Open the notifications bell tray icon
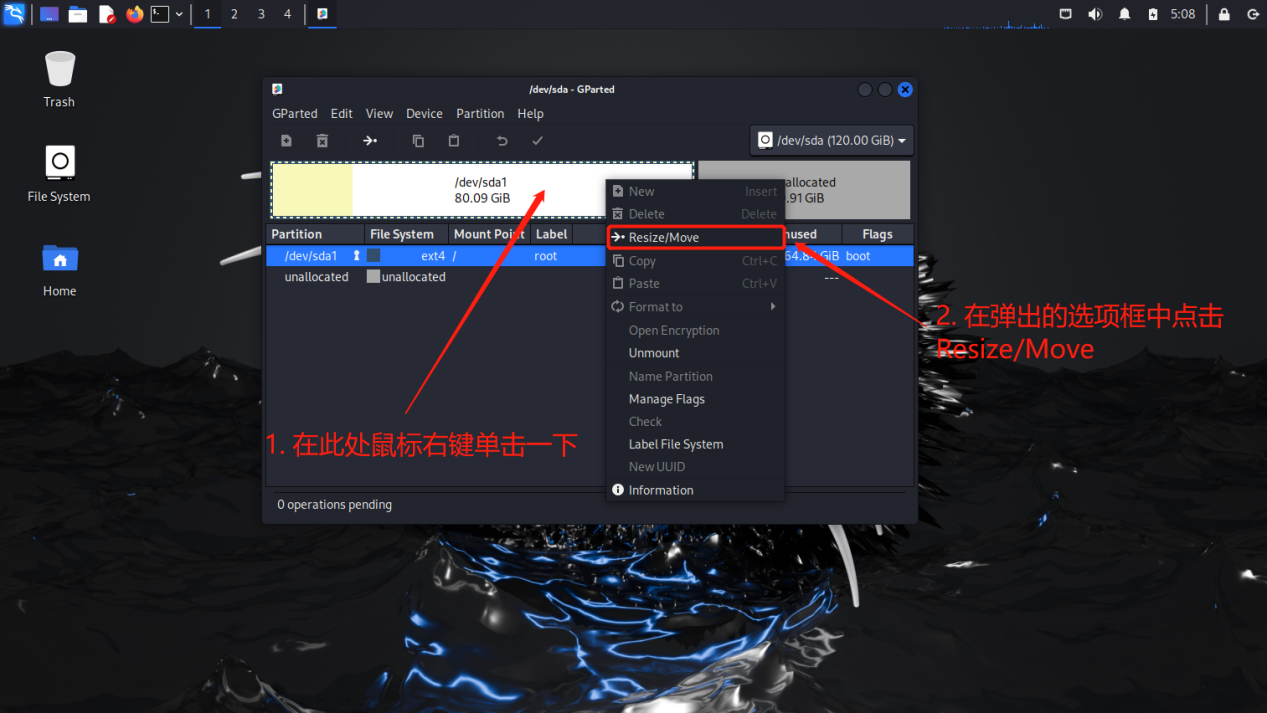The width and height of the screenshot is (1267, 713). point(1124,14)
